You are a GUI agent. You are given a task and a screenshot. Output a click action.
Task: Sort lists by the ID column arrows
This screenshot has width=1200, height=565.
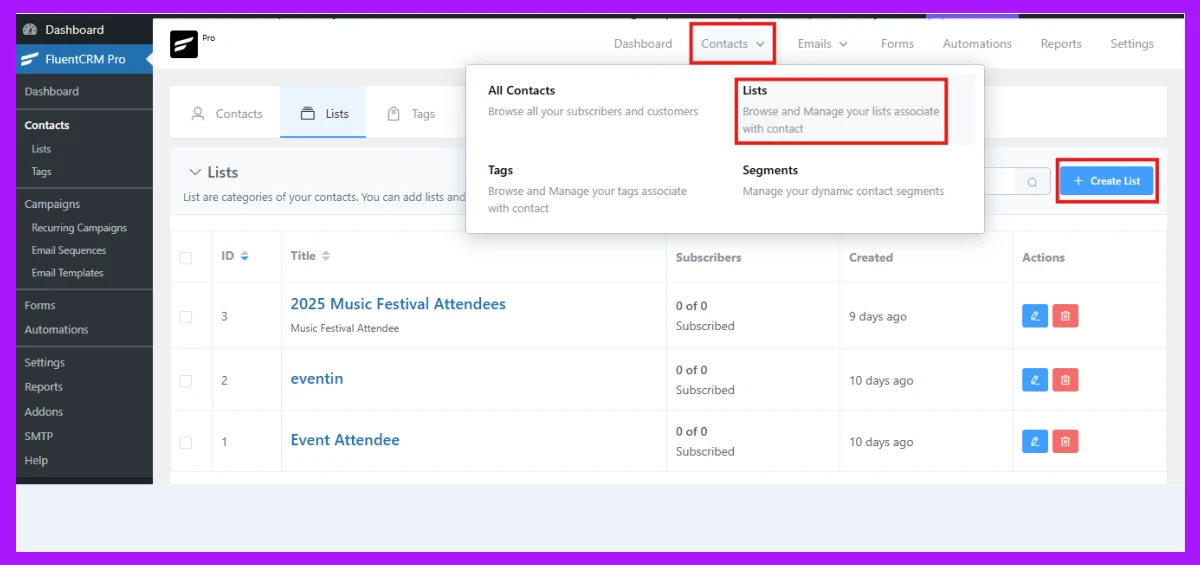244,256
